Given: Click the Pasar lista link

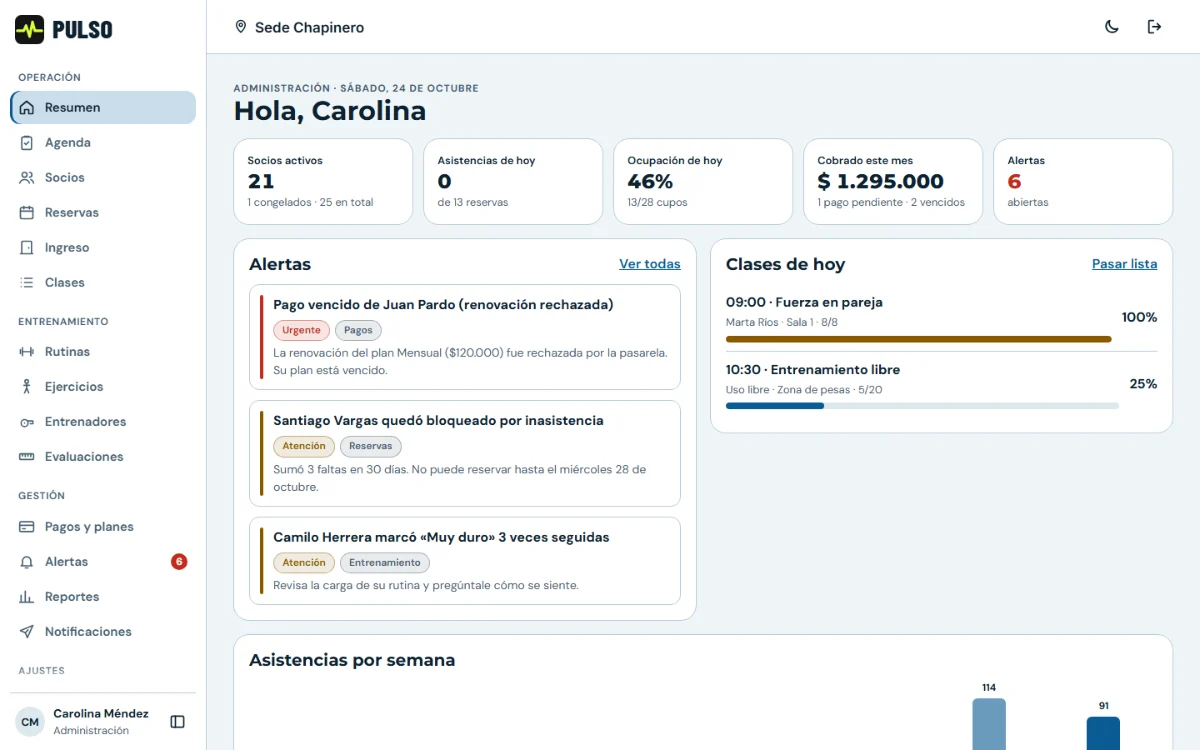Looking at the screenshot, I should click(1125, 264).
